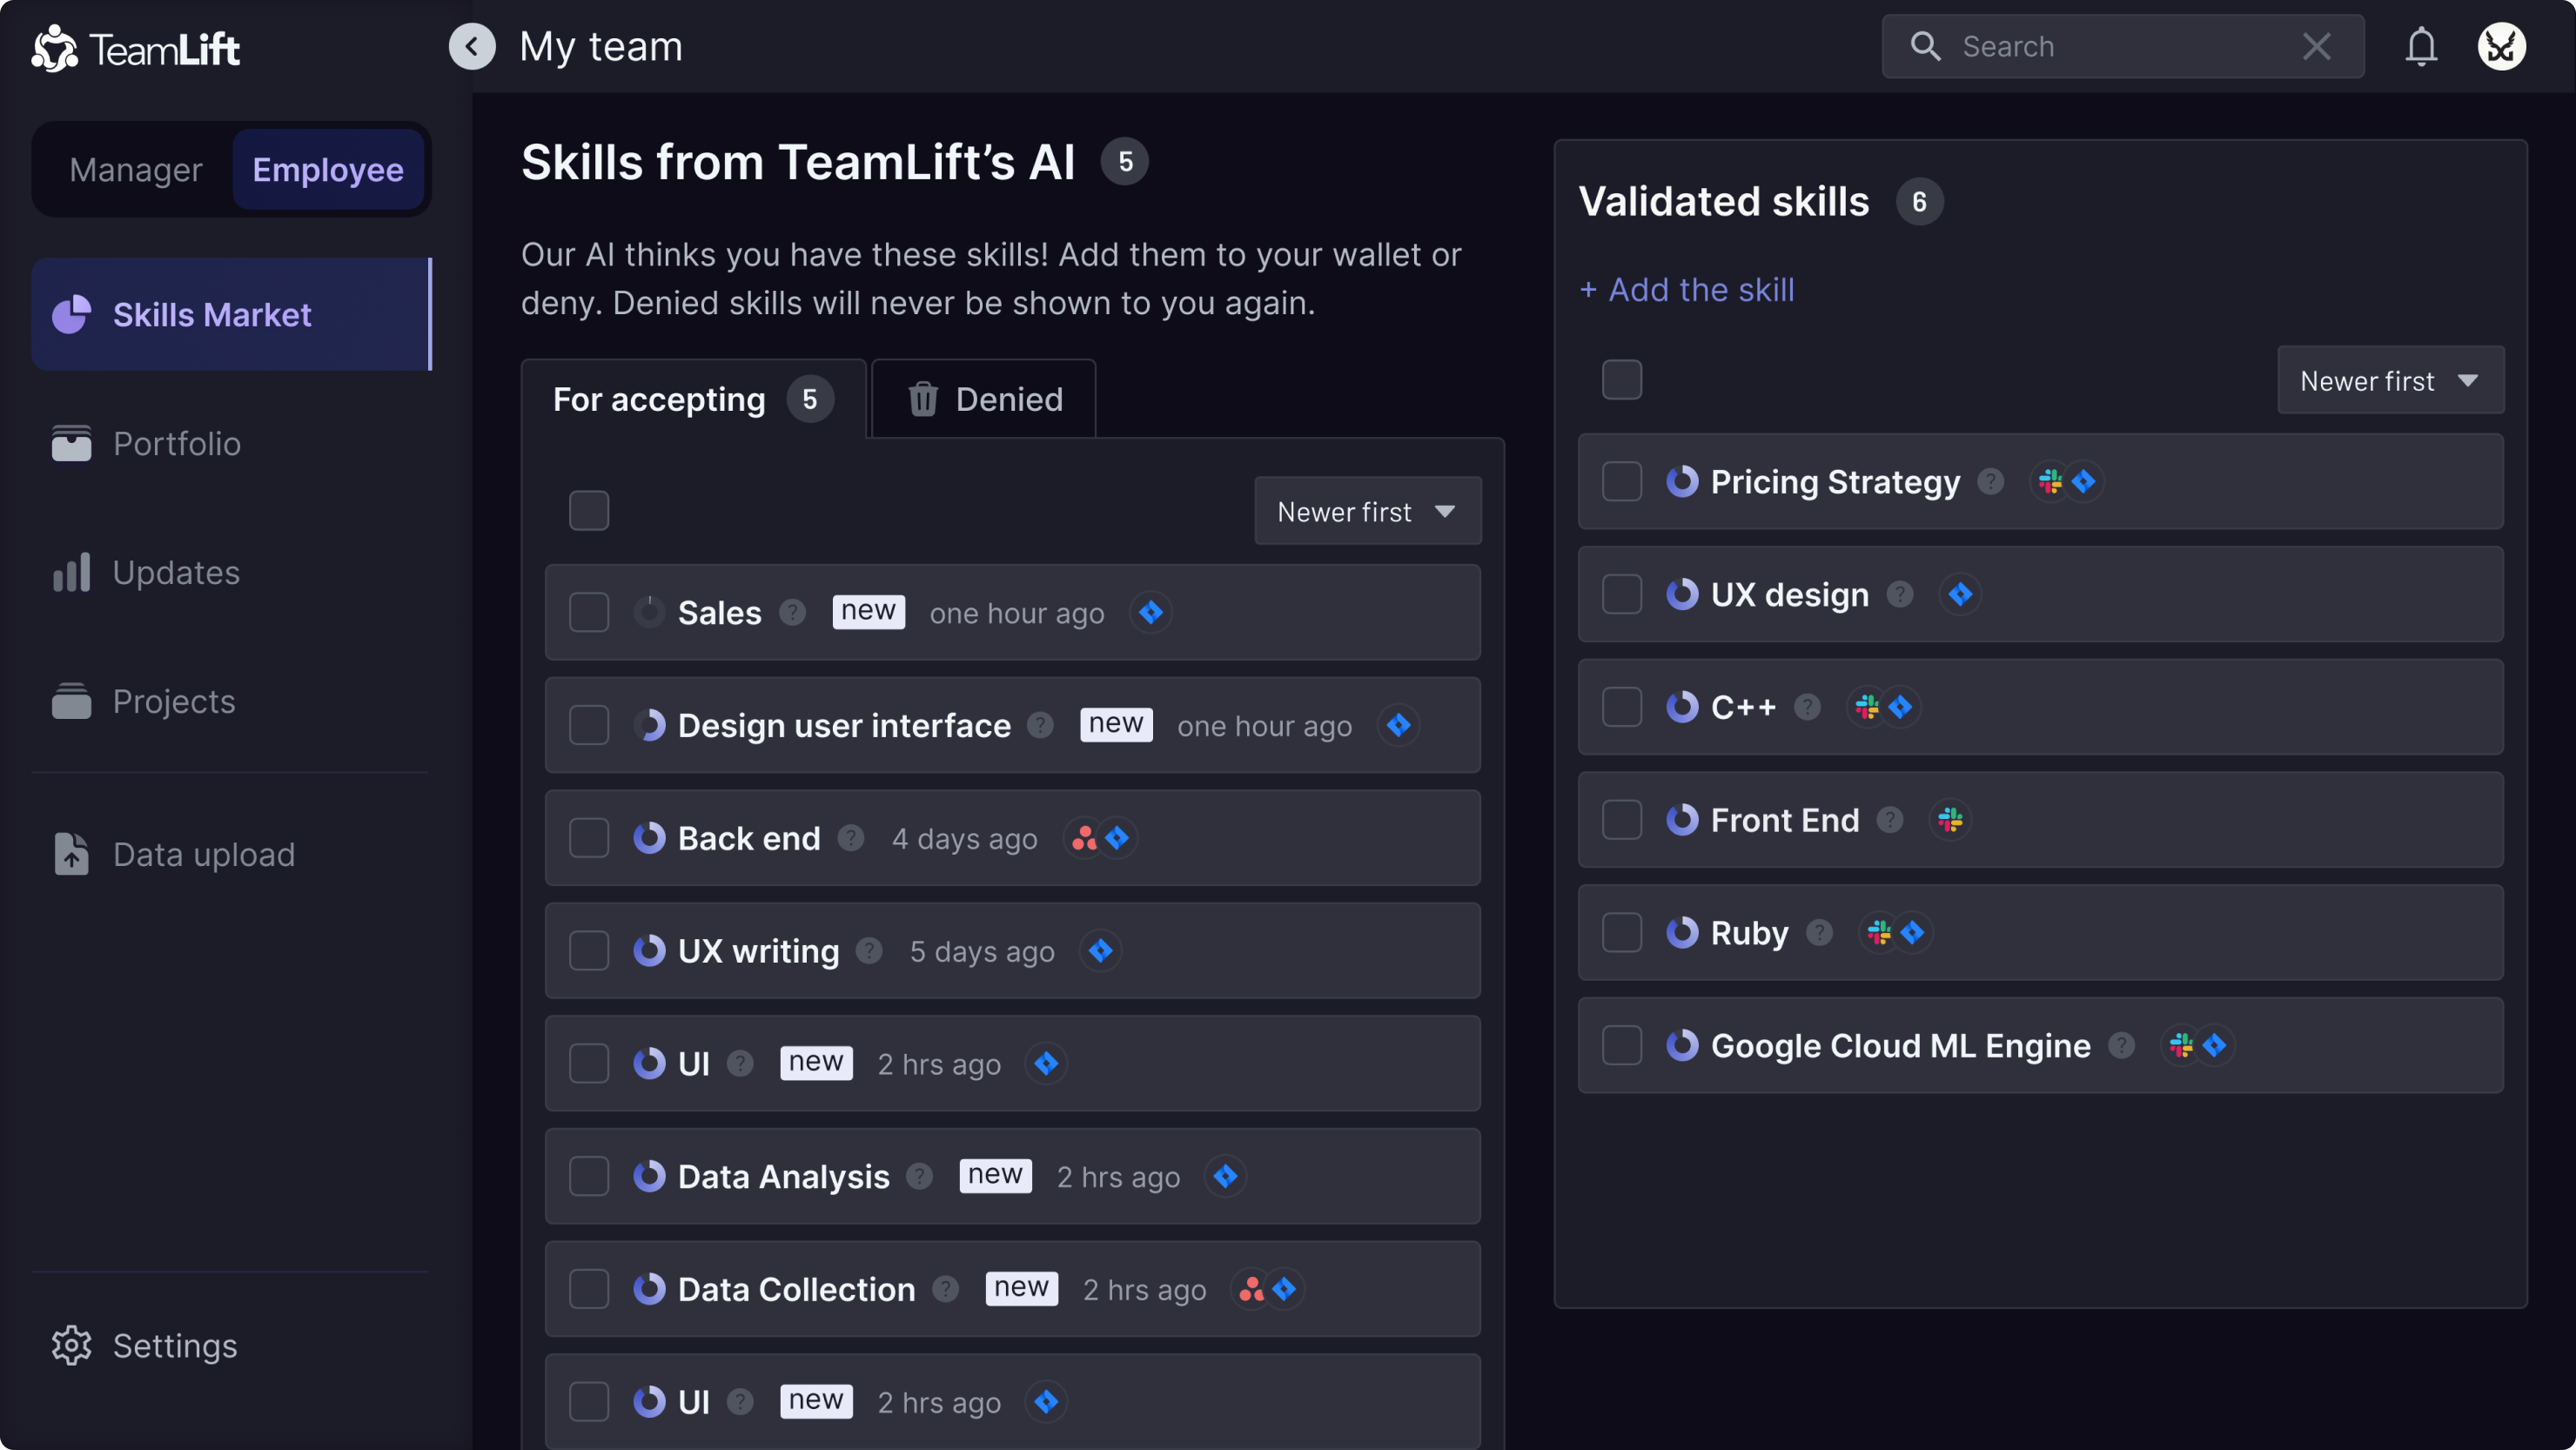The image size is (2576, 1450).
Task: Select all skills in For accepting list
Action: coord(589,510)
